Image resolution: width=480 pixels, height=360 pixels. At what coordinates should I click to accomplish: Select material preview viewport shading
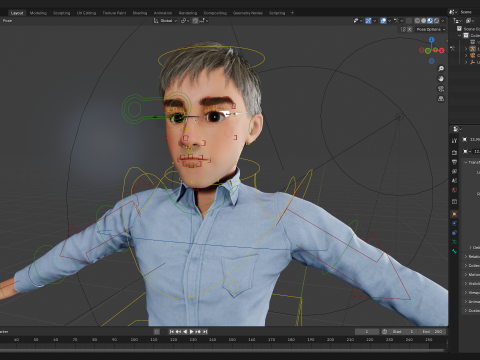tap(430, 21)
